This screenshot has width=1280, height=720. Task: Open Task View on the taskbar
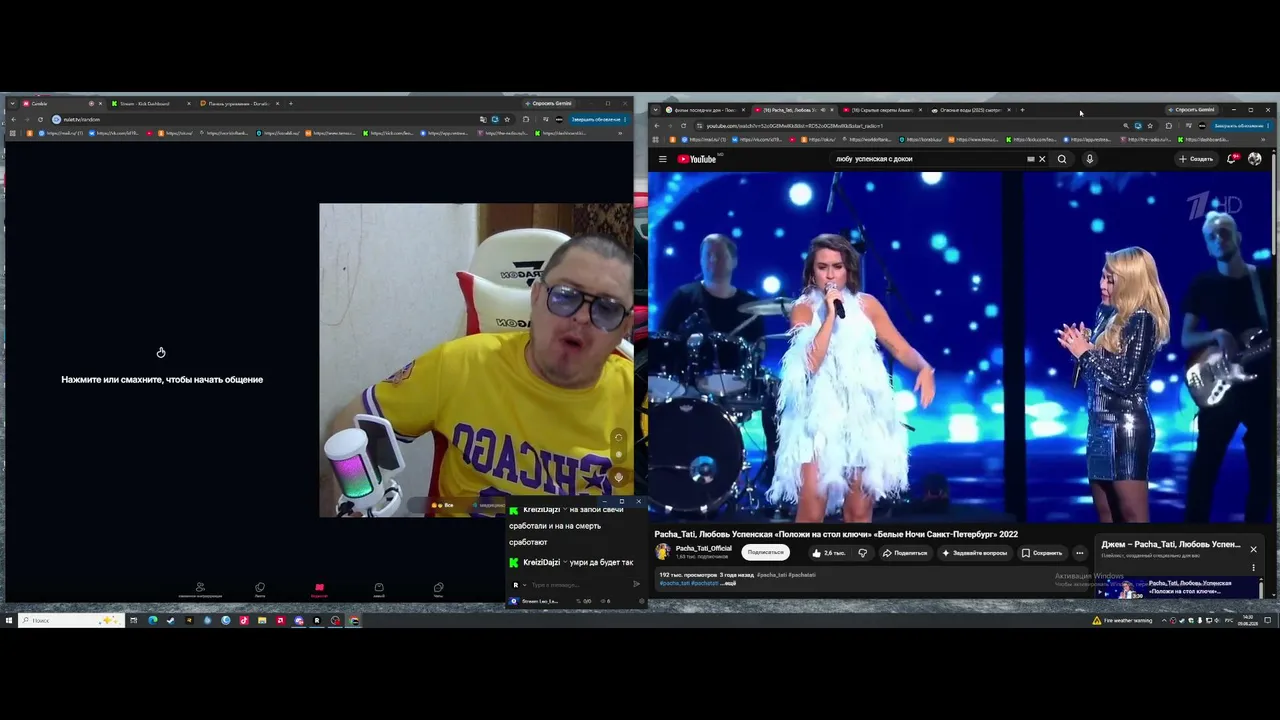(x=133, y=620)
